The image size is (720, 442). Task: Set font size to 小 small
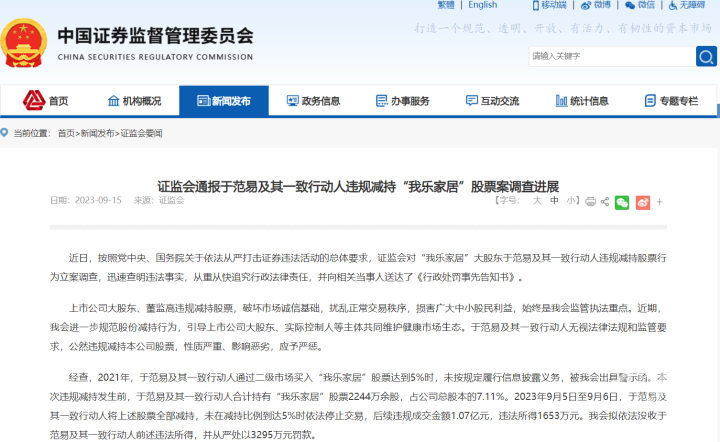coord(571,201)
